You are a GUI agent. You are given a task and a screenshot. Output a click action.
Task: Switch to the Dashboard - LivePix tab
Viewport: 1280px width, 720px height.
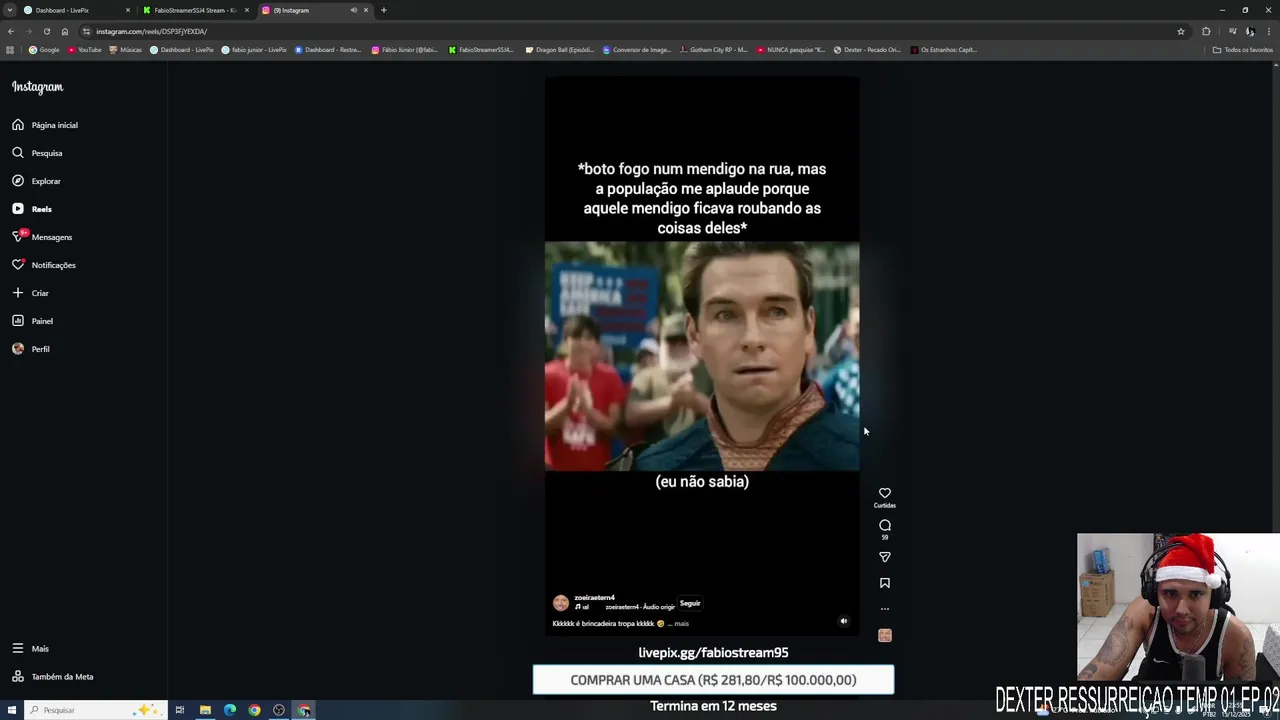coord(76,10)
